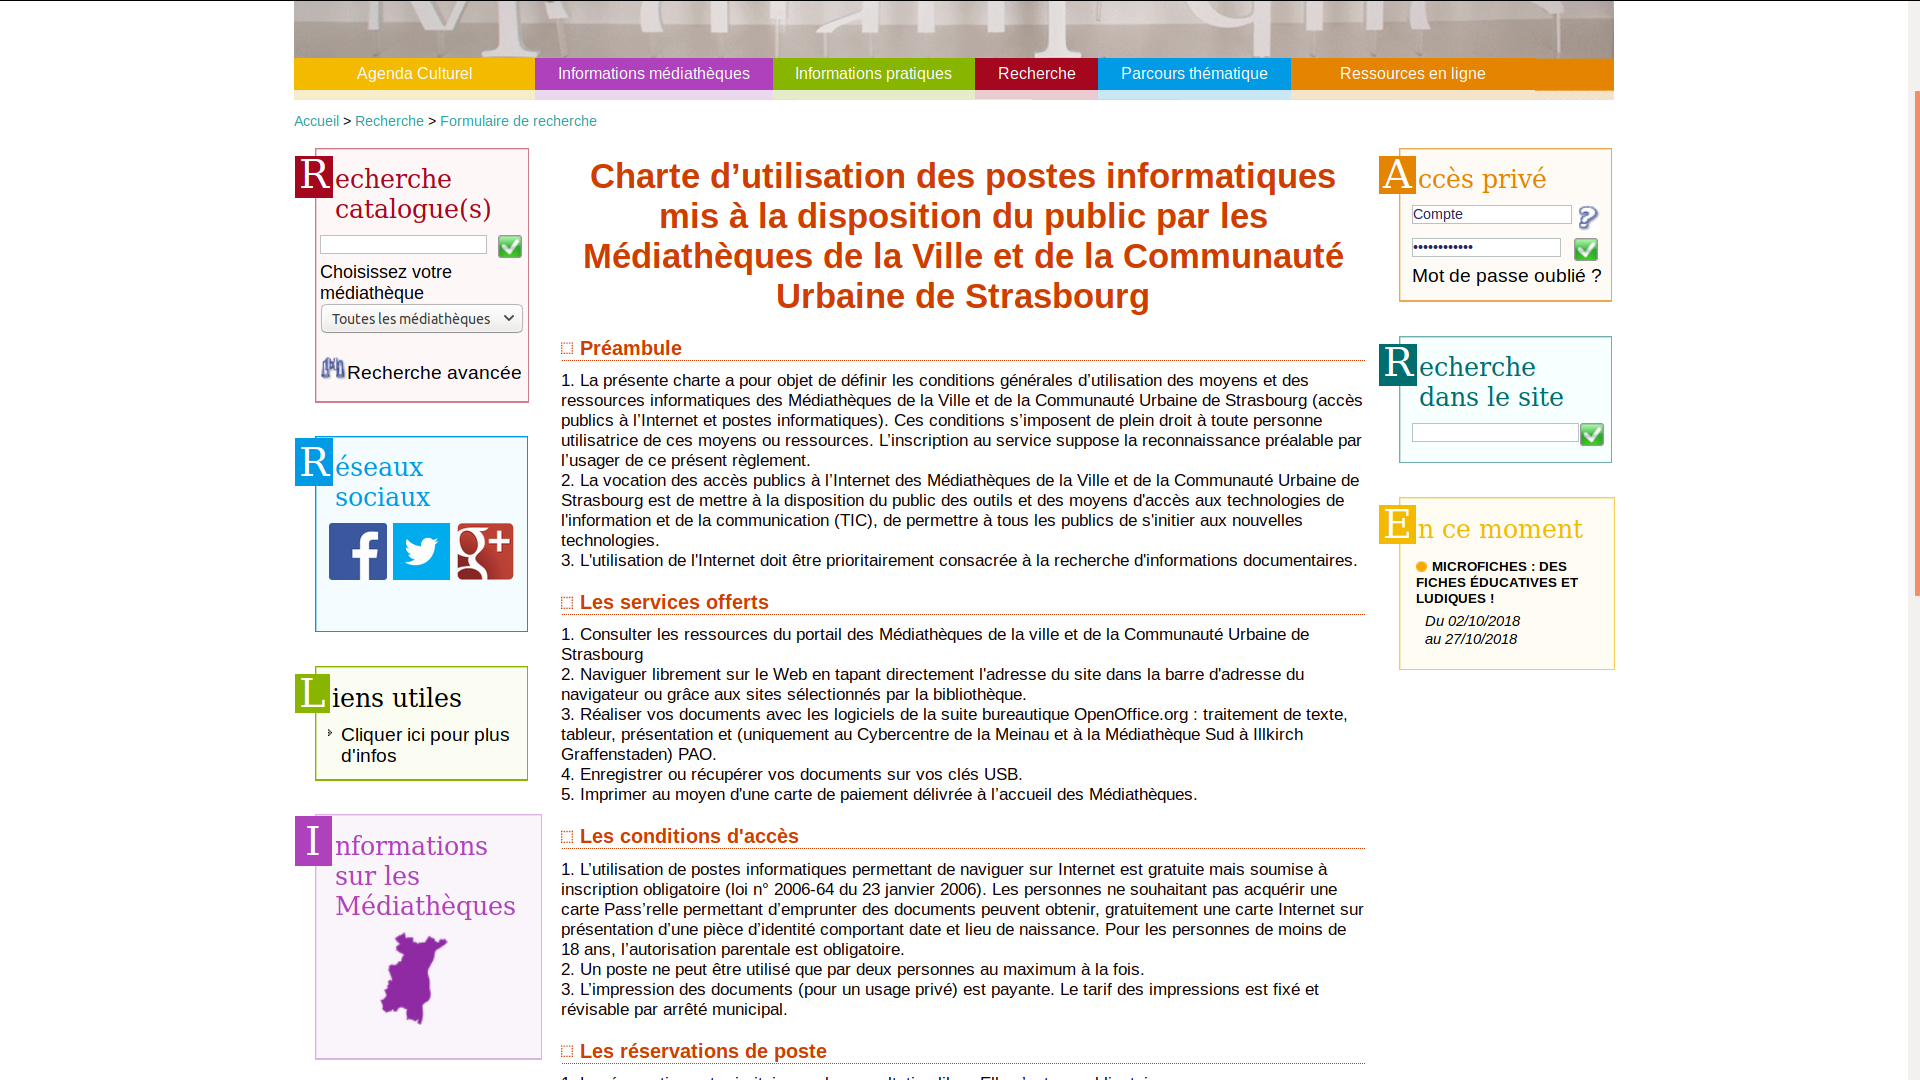
Task: Click the binoculars icon for advanced search
Action: (333, 368)
